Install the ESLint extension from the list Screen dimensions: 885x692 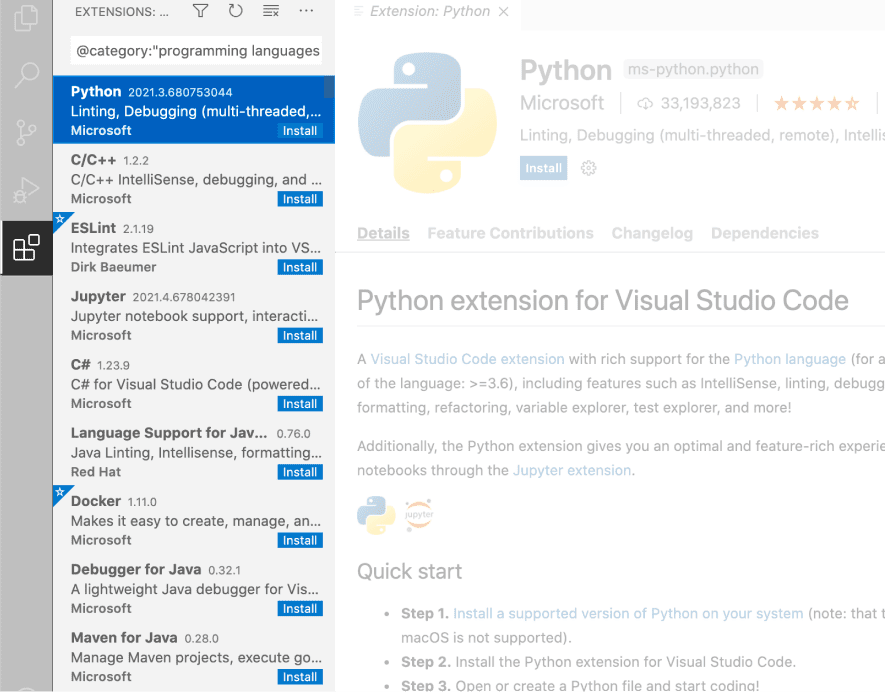pyautogui.click(x=299, y=267)
